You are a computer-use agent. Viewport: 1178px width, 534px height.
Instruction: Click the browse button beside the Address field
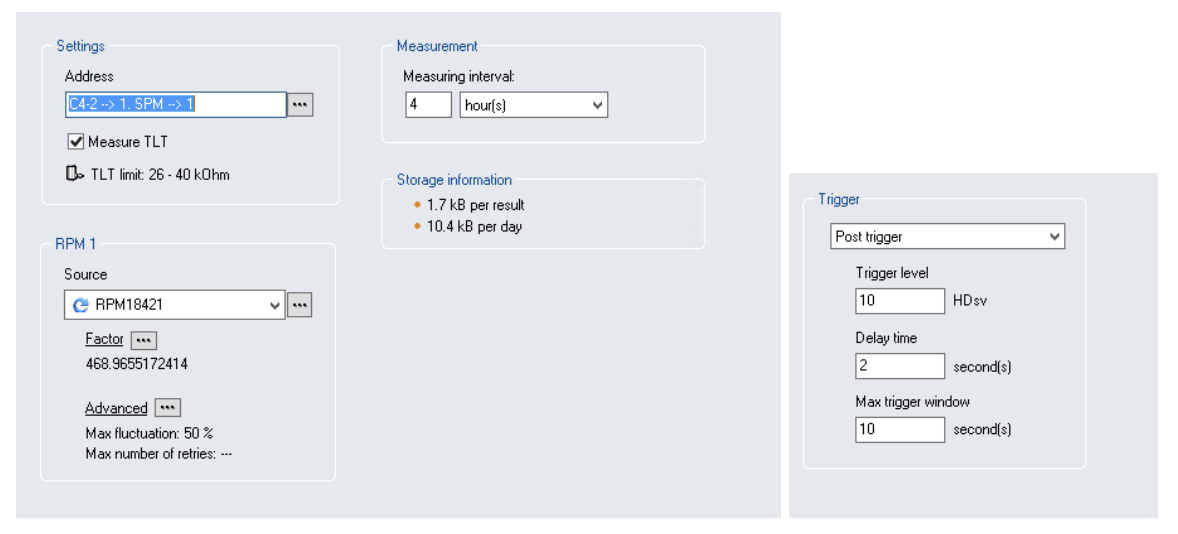tap(300, 104)
